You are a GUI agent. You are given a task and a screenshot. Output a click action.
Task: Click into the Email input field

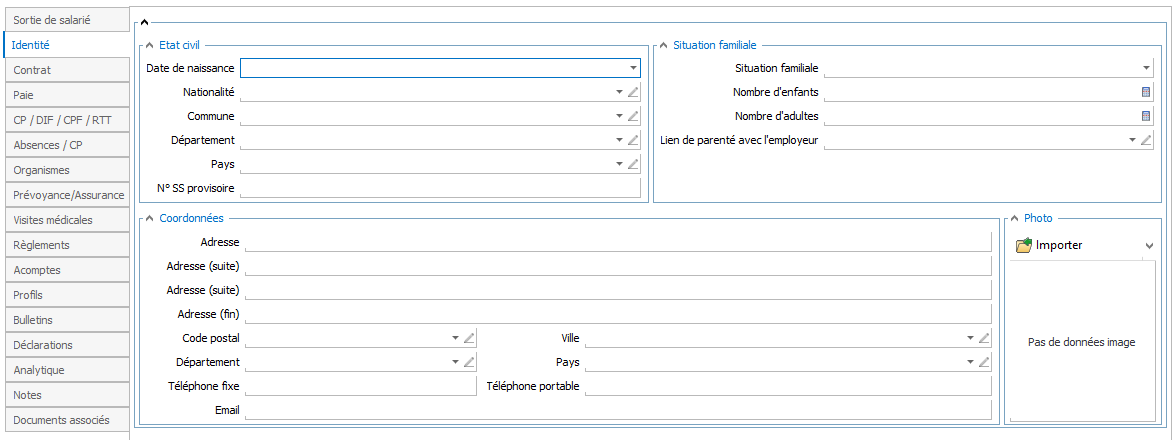617,410
